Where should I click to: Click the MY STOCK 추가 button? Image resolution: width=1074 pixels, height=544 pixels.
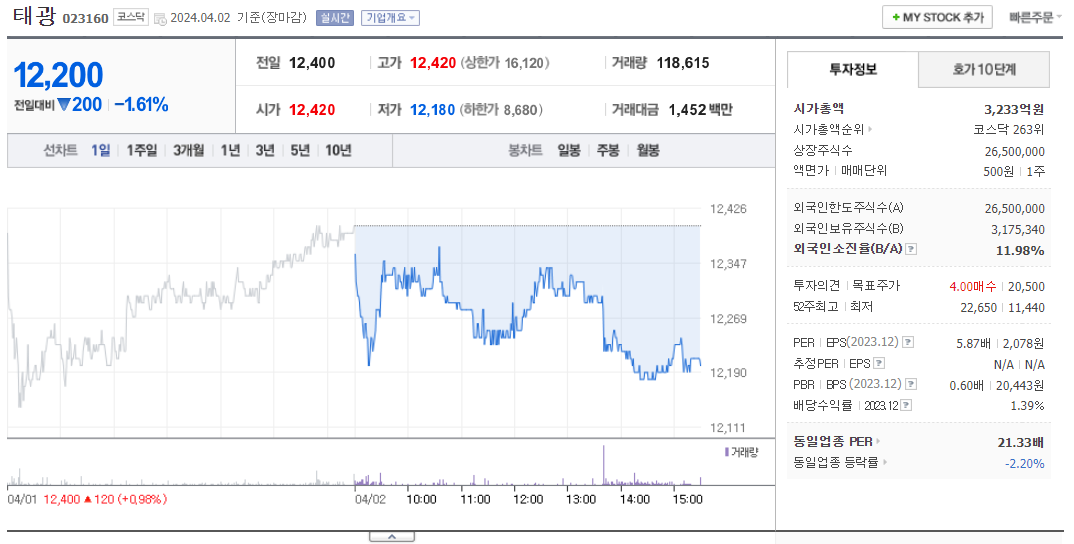(x=938, y=18)
